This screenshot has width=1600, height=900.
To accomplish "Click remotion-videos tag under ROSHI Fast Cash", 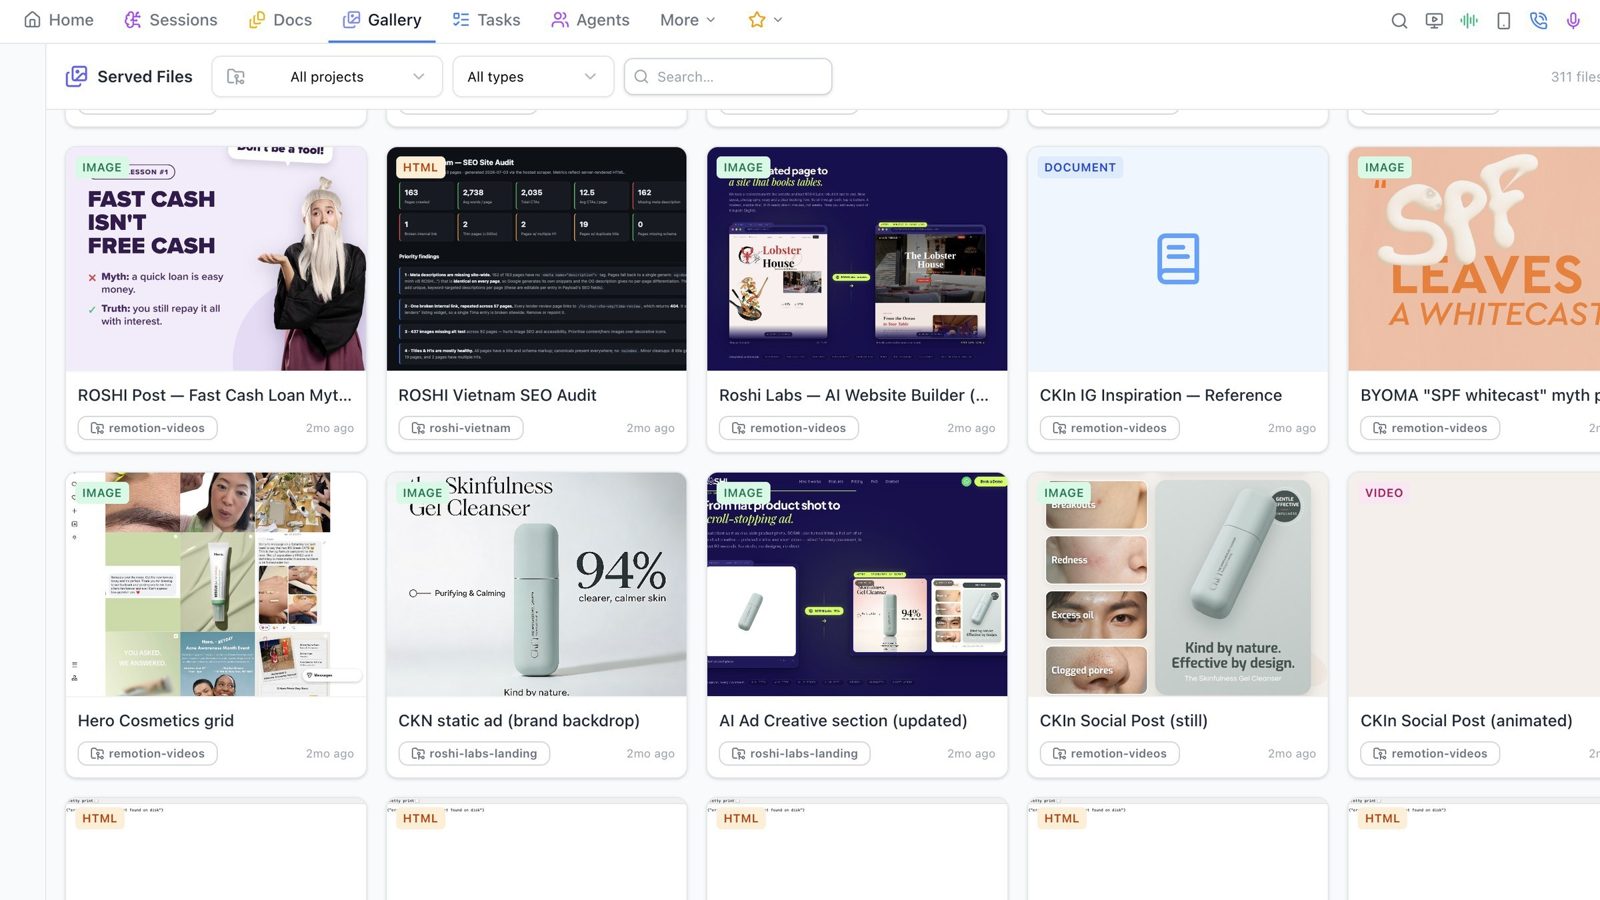I will pyautogui.click(x=148, y=428).
